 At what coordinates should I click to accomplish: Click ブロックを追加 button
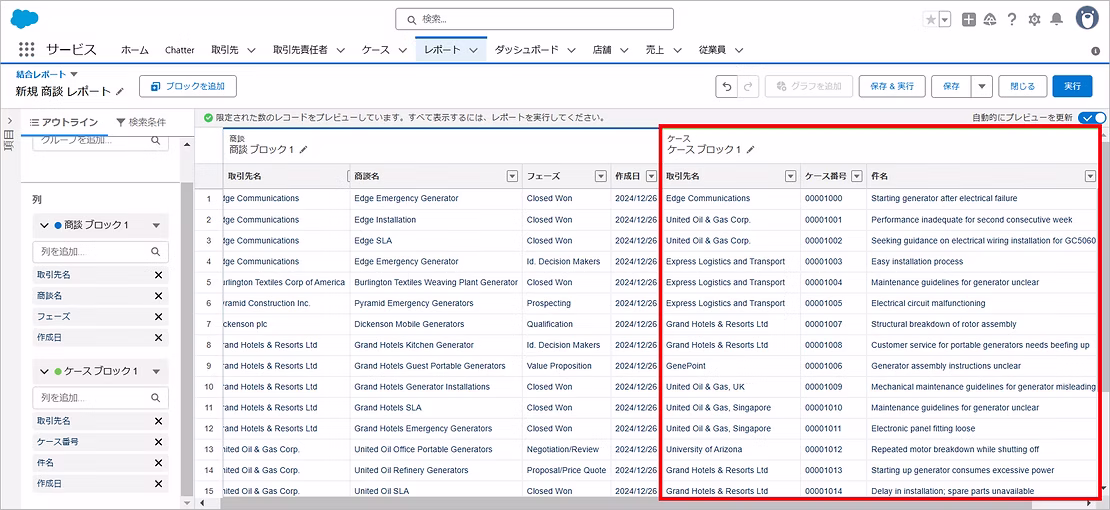188,86
